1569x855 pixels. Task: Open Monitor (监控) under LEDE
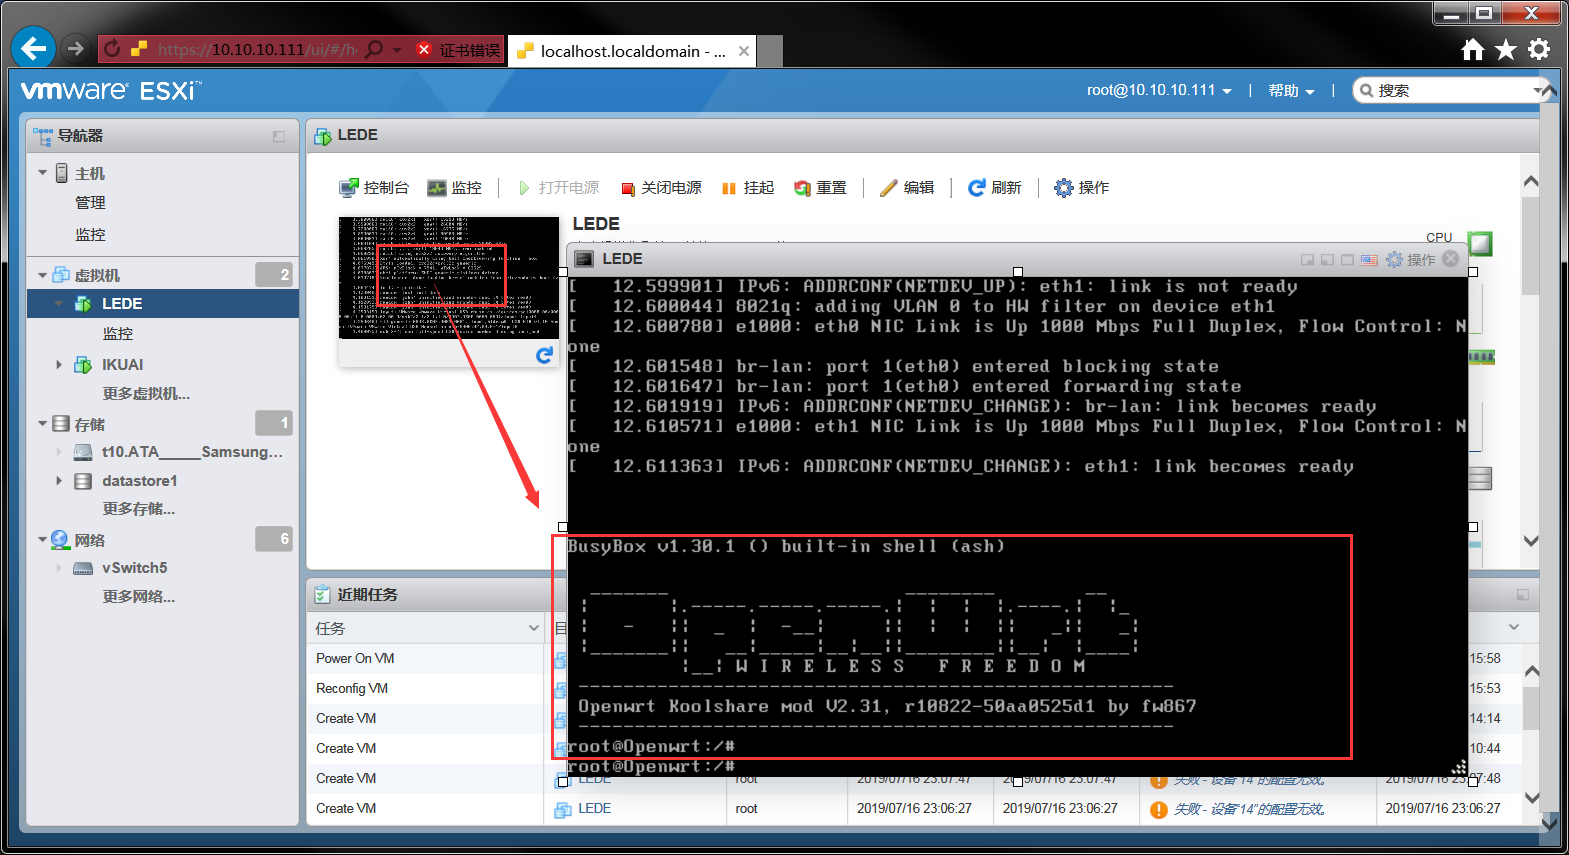click(118, 334)
